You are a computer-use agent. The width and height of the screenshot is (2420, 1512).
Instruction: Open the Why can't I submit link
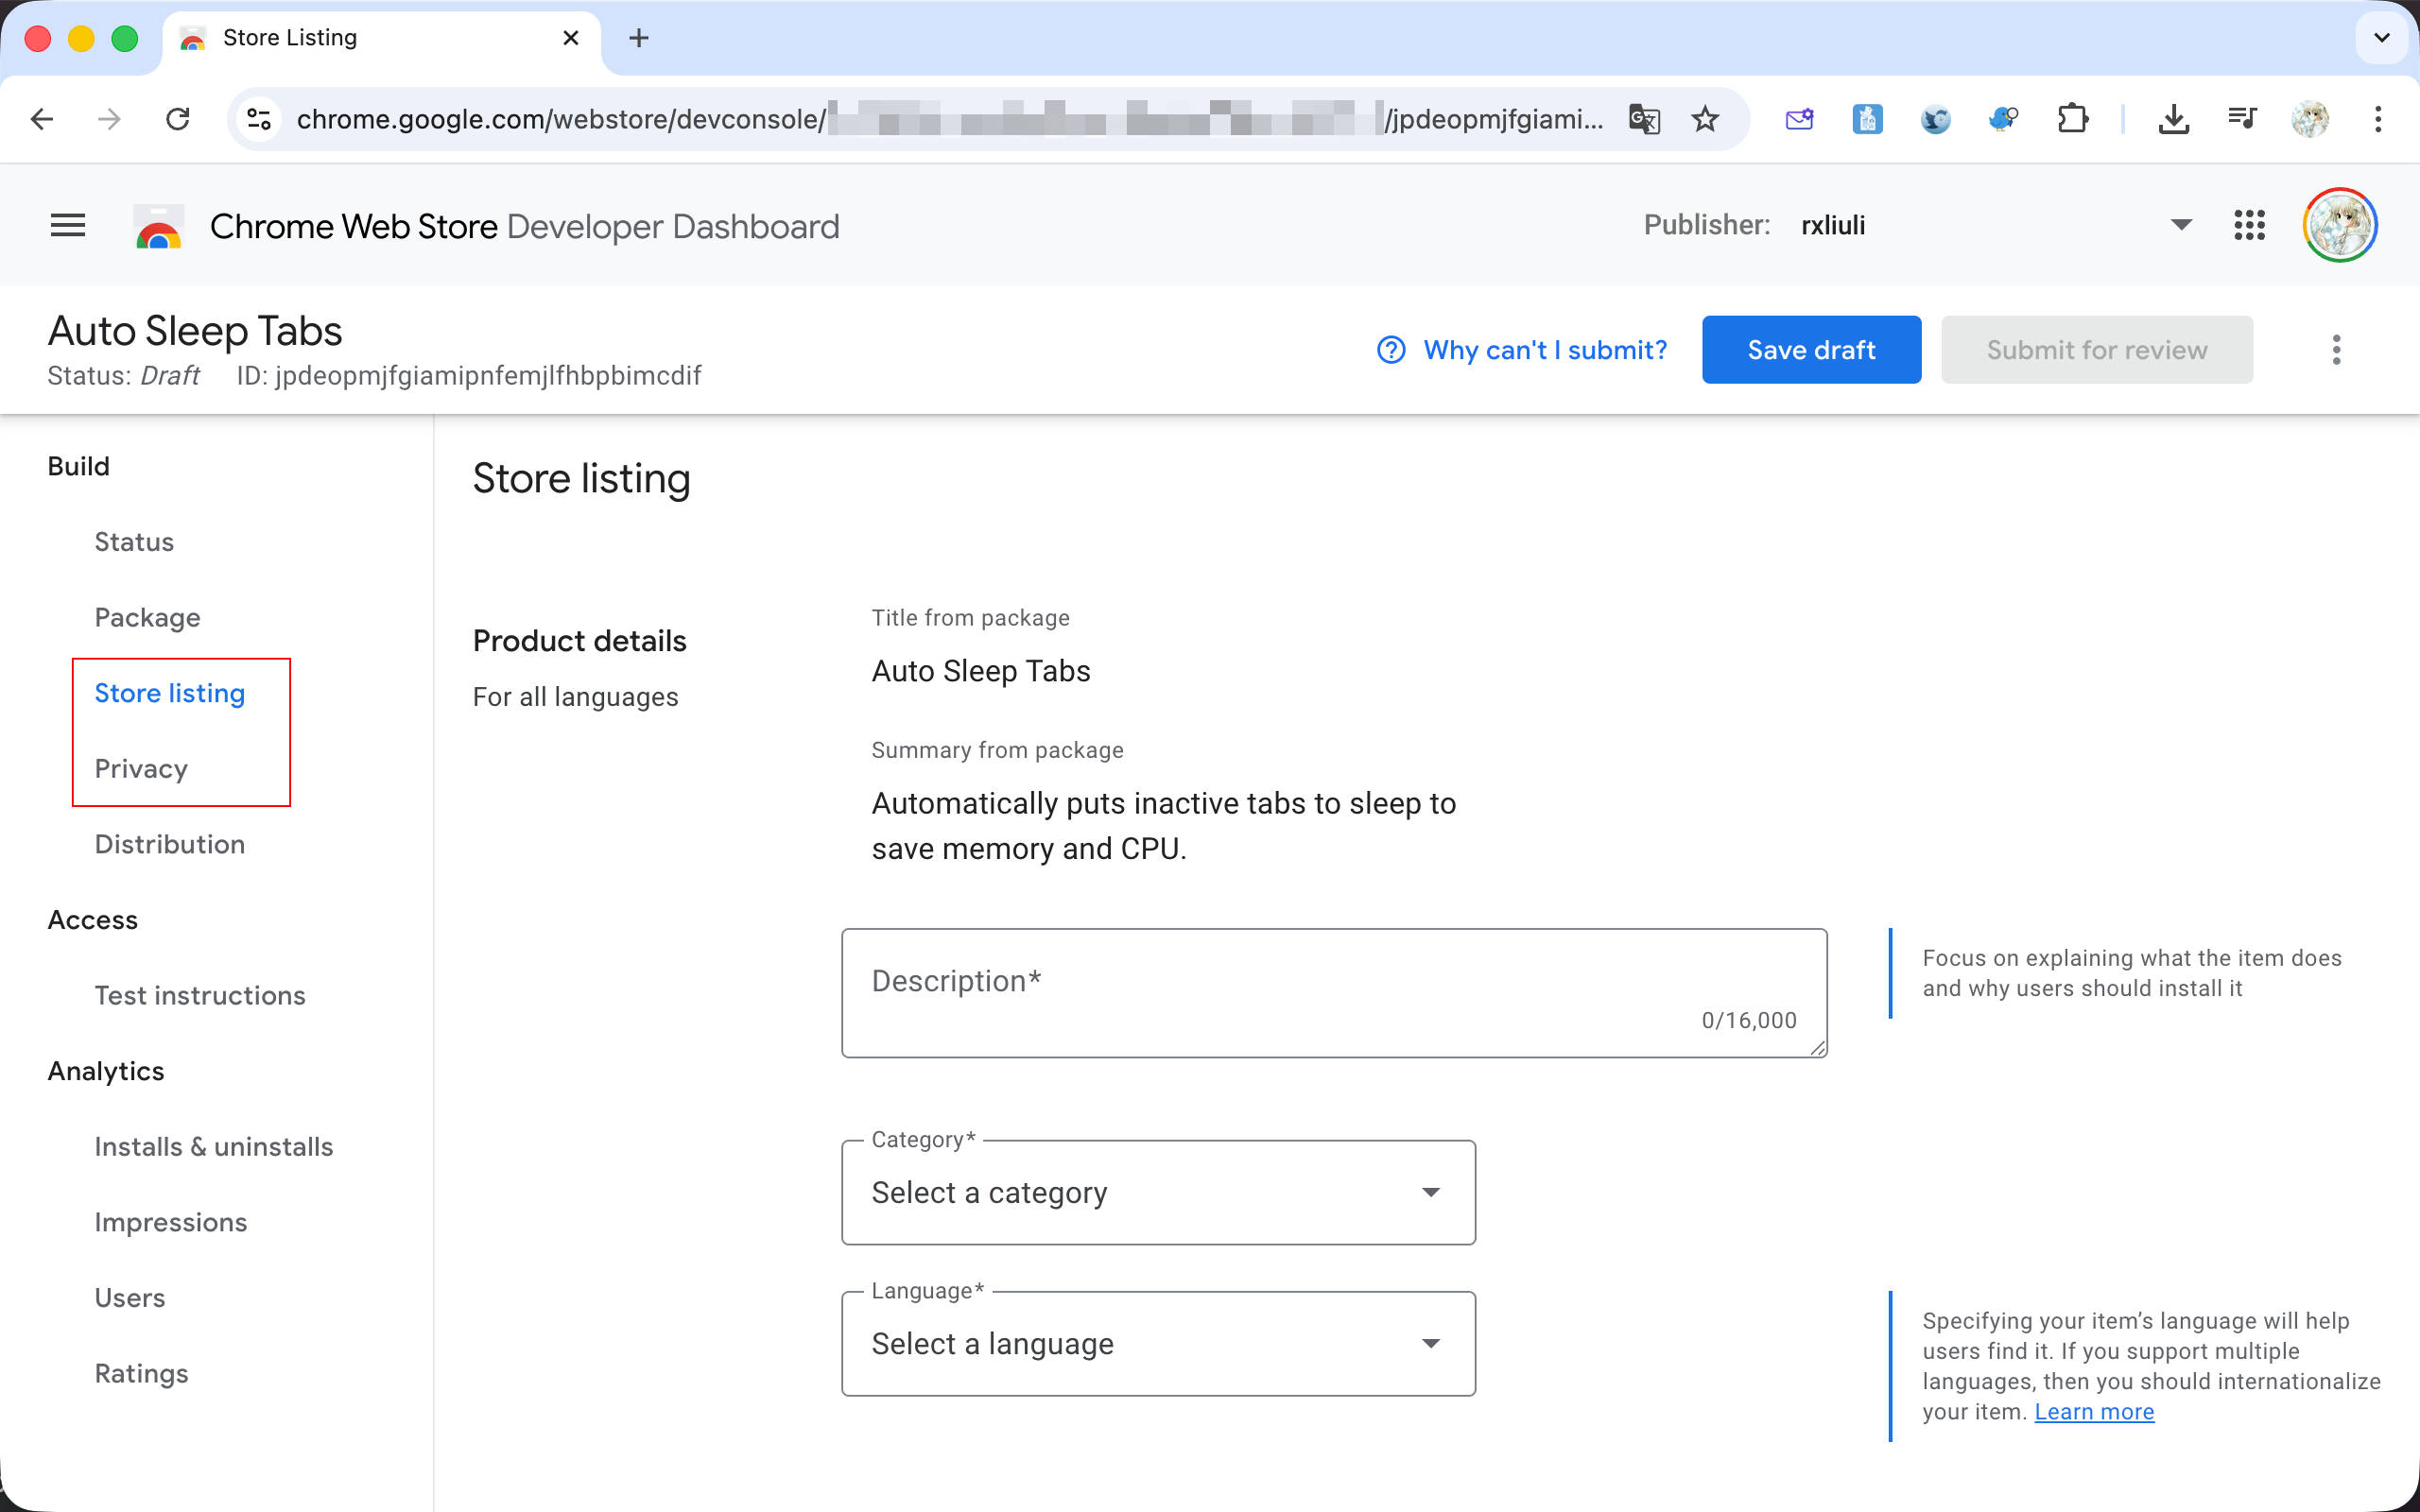(1543, 350)
